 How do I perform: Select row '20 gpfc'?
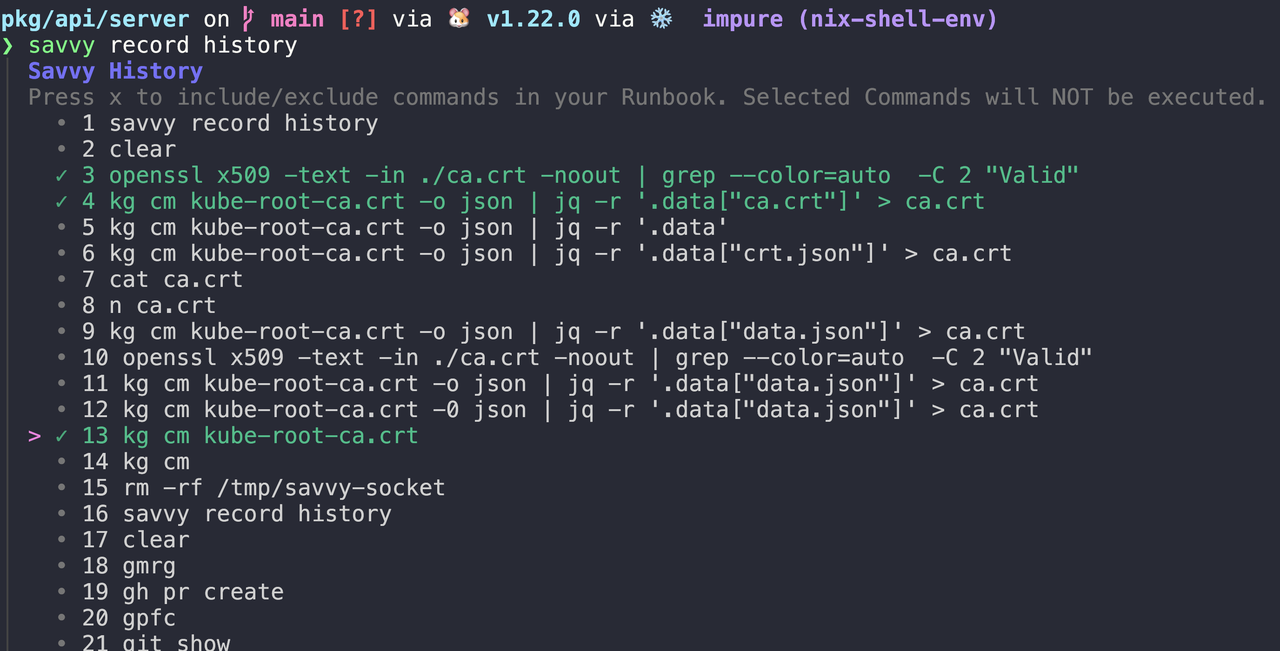(129, 617)
